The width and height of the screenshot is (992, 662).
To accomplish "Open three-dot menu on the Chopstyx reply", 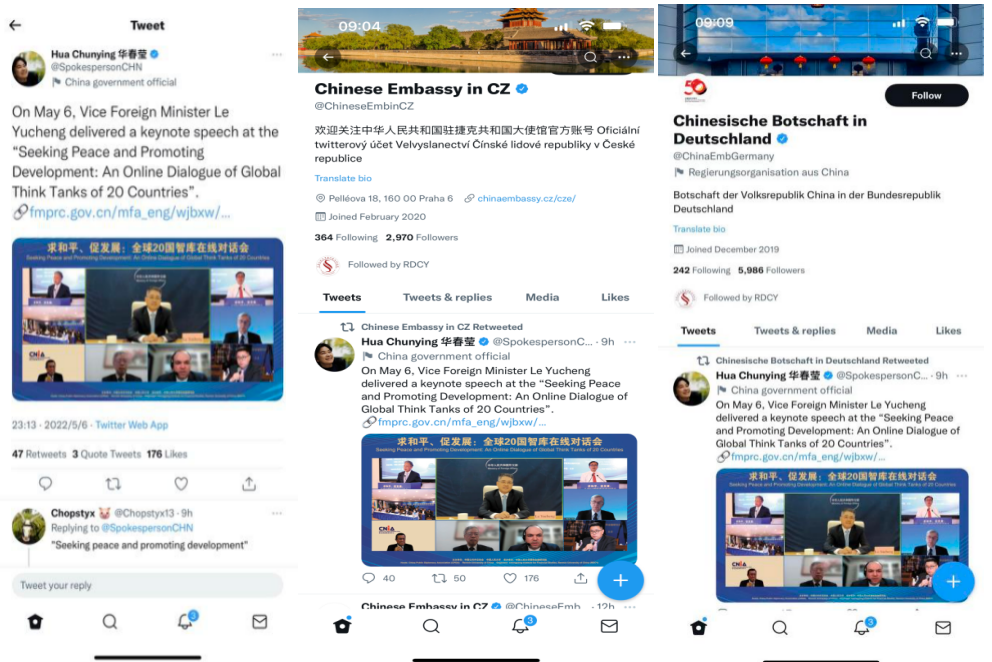I will click(276, 513).
